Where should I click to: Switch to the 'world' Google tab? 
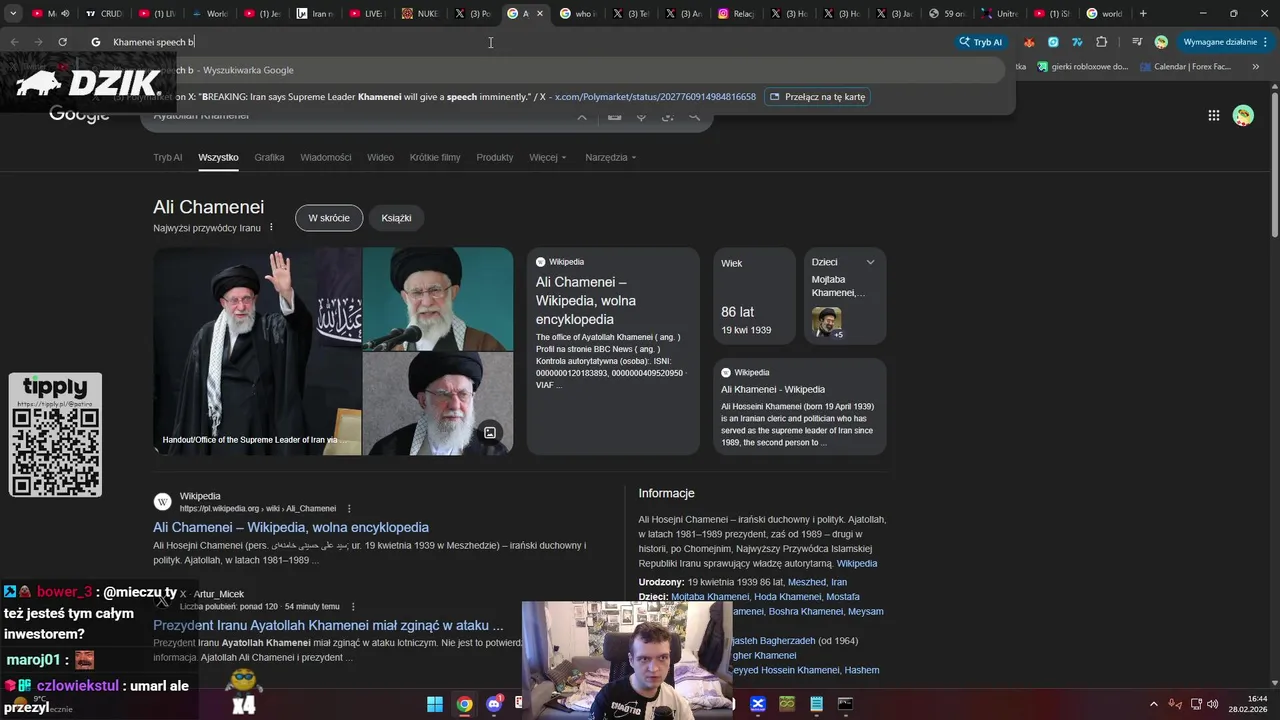point(1104,14)
